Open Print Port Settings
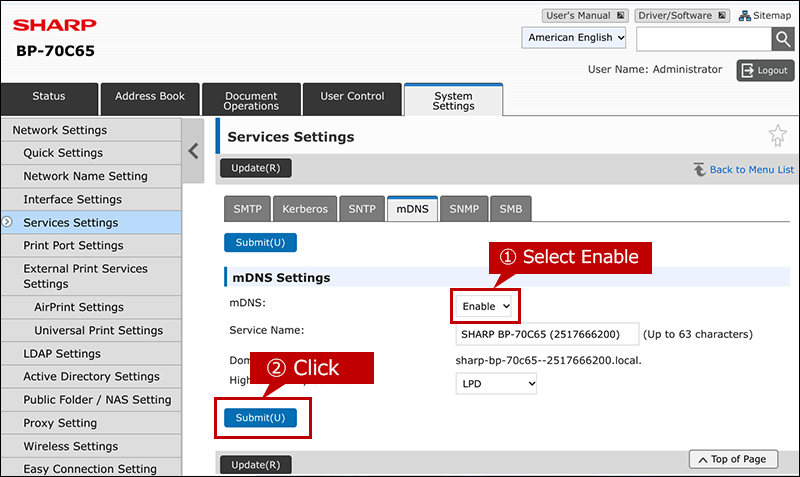 [x=91, y=245]
